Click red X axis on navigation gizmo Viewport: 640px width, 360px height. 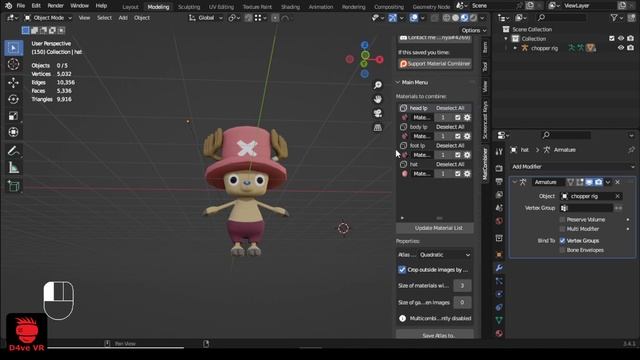click(380, 60)
